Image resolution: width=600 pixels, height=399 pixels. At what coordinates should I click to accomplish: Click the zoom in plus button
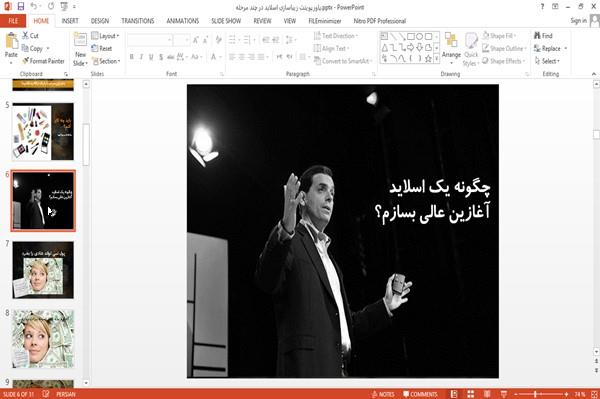click(x=566, y=394)
